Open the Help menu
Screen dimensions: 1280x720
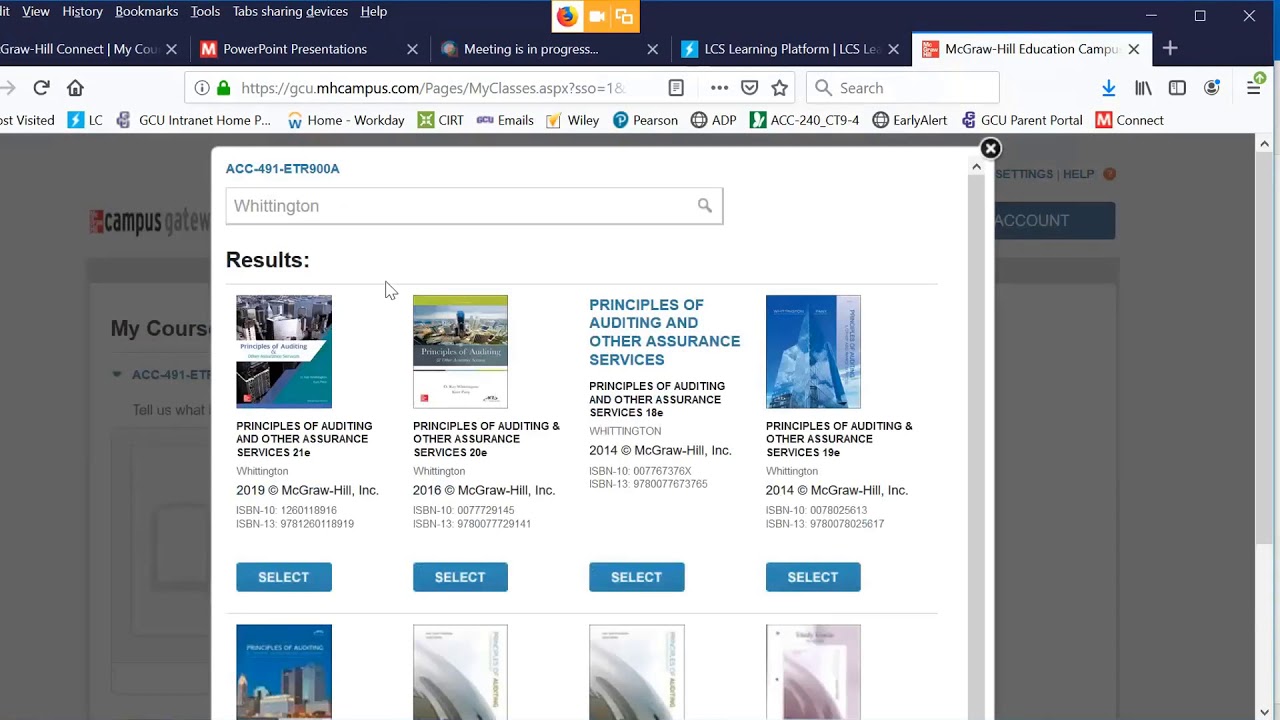(374, 11)
